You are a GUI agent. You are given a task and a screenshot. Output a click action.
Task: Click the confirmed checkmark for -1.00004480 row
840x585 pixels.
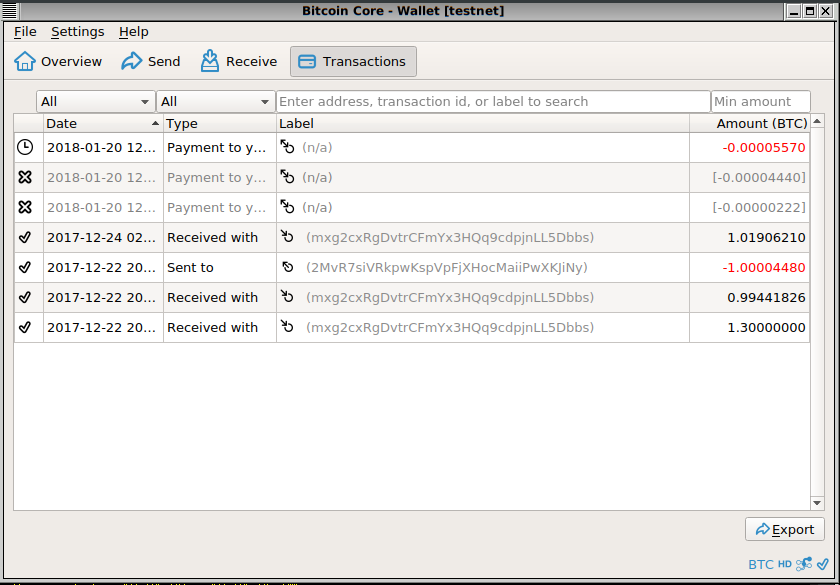click(25, 267)
